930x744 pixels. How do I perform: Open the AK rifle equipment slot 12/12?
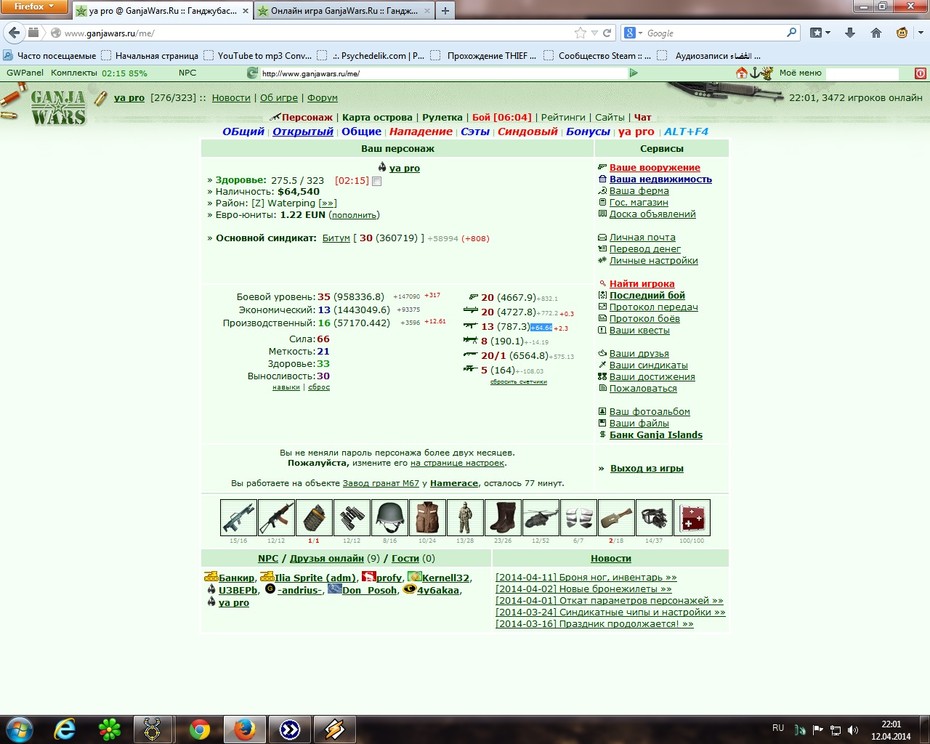click(276, 517)
